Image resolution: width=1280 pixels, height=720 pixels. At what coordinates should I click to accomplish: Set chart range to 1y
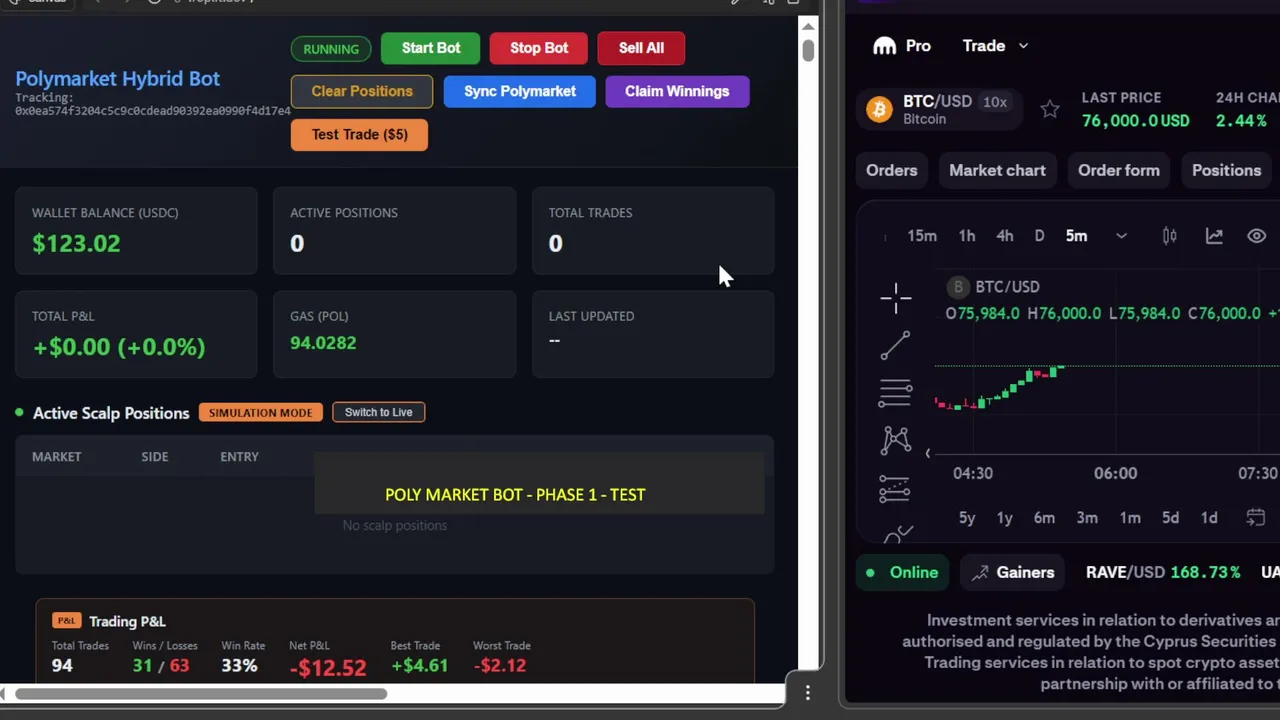[1005, 518]
